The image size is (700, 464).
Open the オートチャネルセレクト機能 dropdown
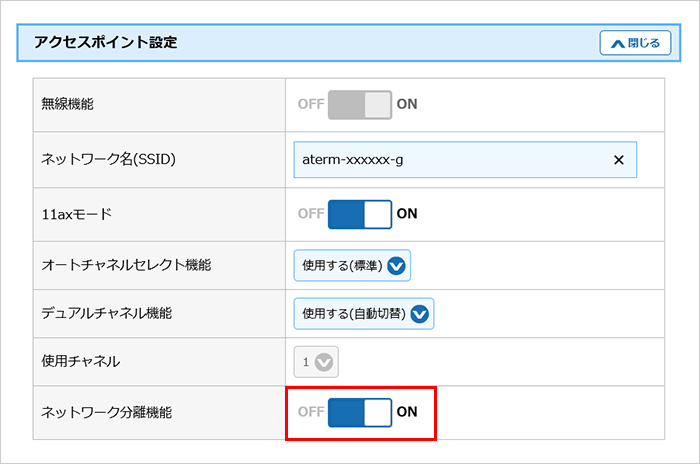(352, 266)
